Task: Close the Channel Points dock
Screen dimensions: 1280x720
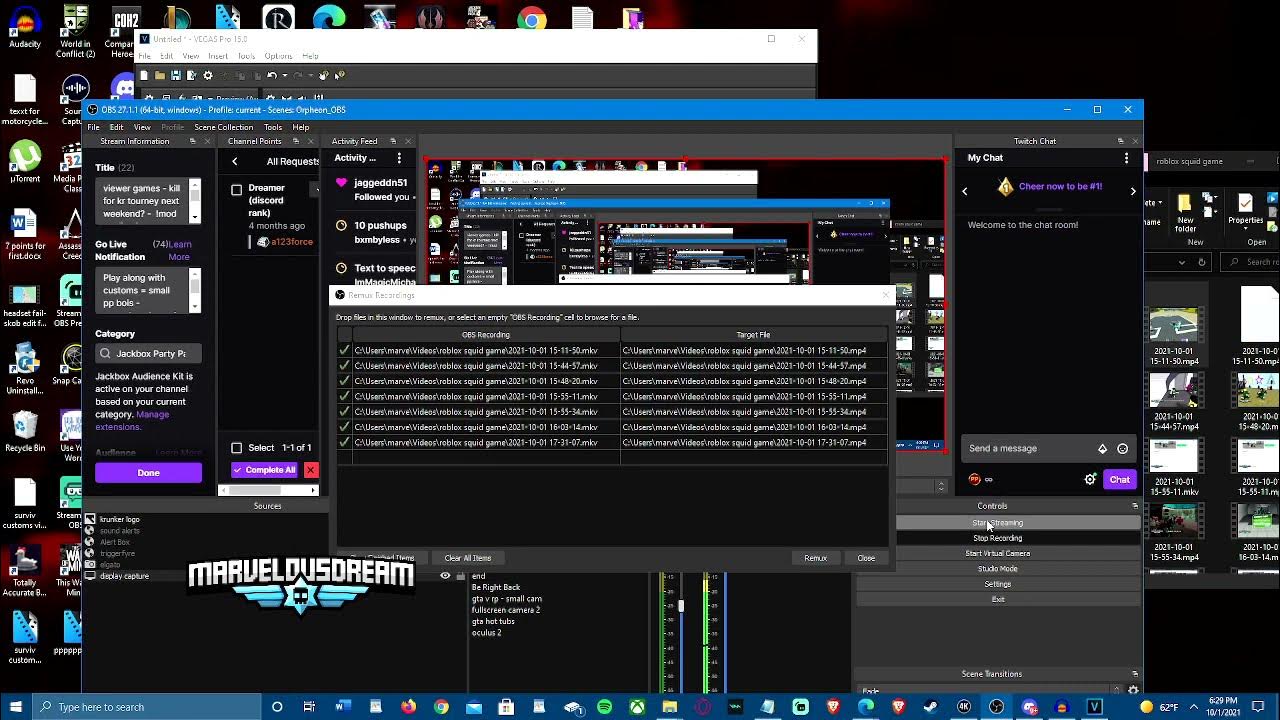Action: coord(309,141)
